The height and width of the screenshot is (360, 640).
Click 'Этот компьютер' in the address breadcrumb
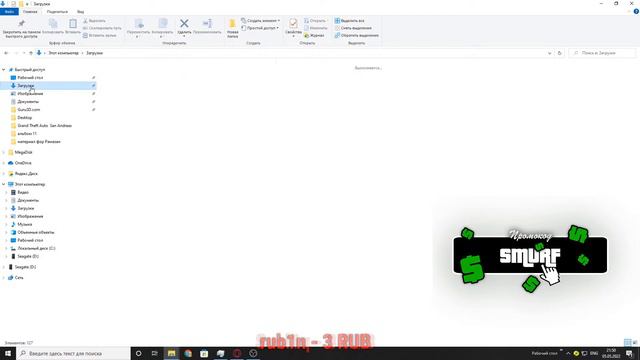63,53
